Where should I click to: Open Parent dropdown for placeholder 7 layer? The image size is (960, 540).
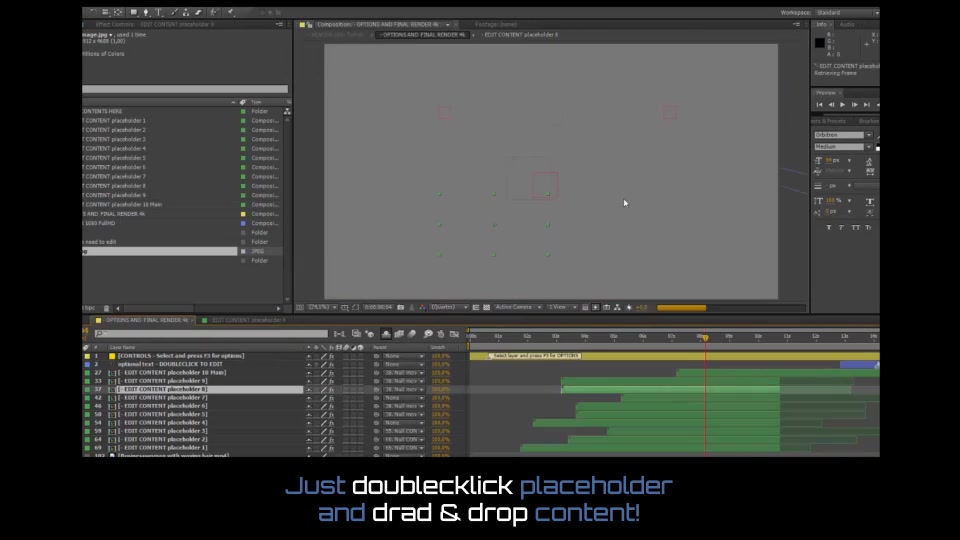403,398
